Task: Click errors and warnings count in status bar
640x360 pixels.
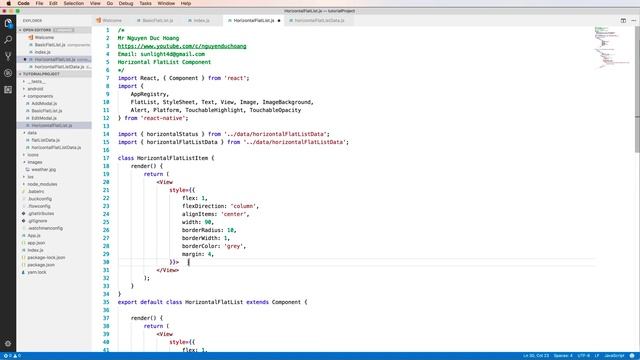Action: 12,356
